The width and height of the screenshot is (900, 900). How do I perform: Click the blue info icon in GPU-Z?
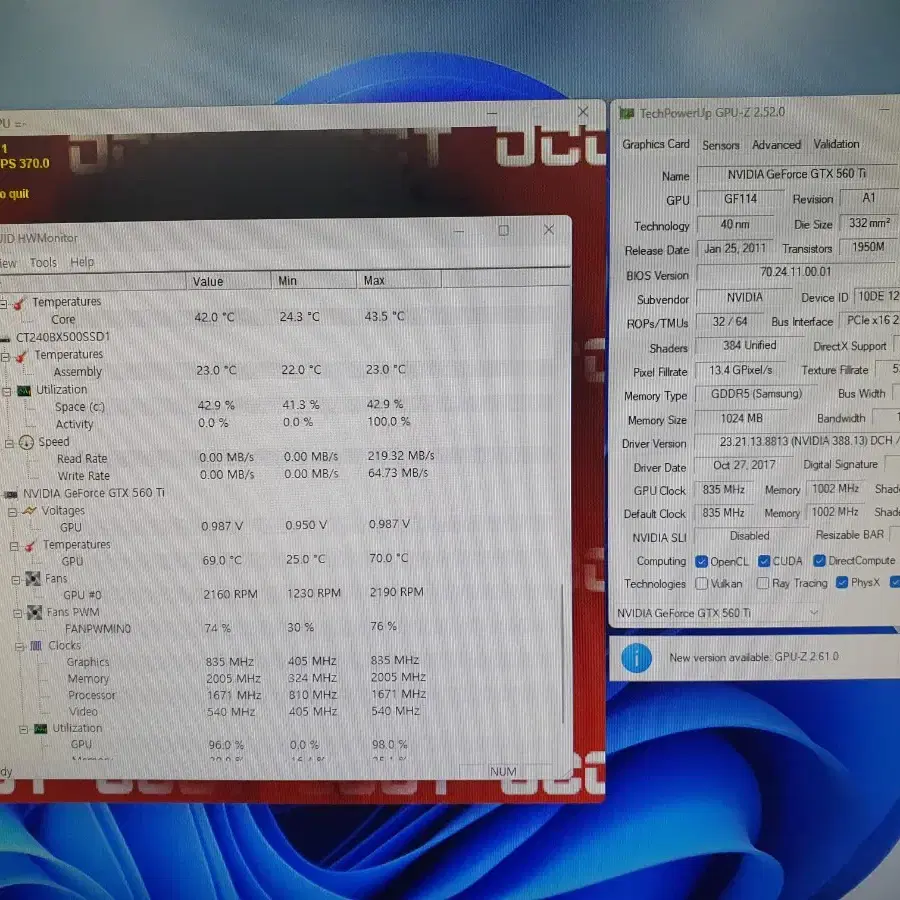click(637, 658)
